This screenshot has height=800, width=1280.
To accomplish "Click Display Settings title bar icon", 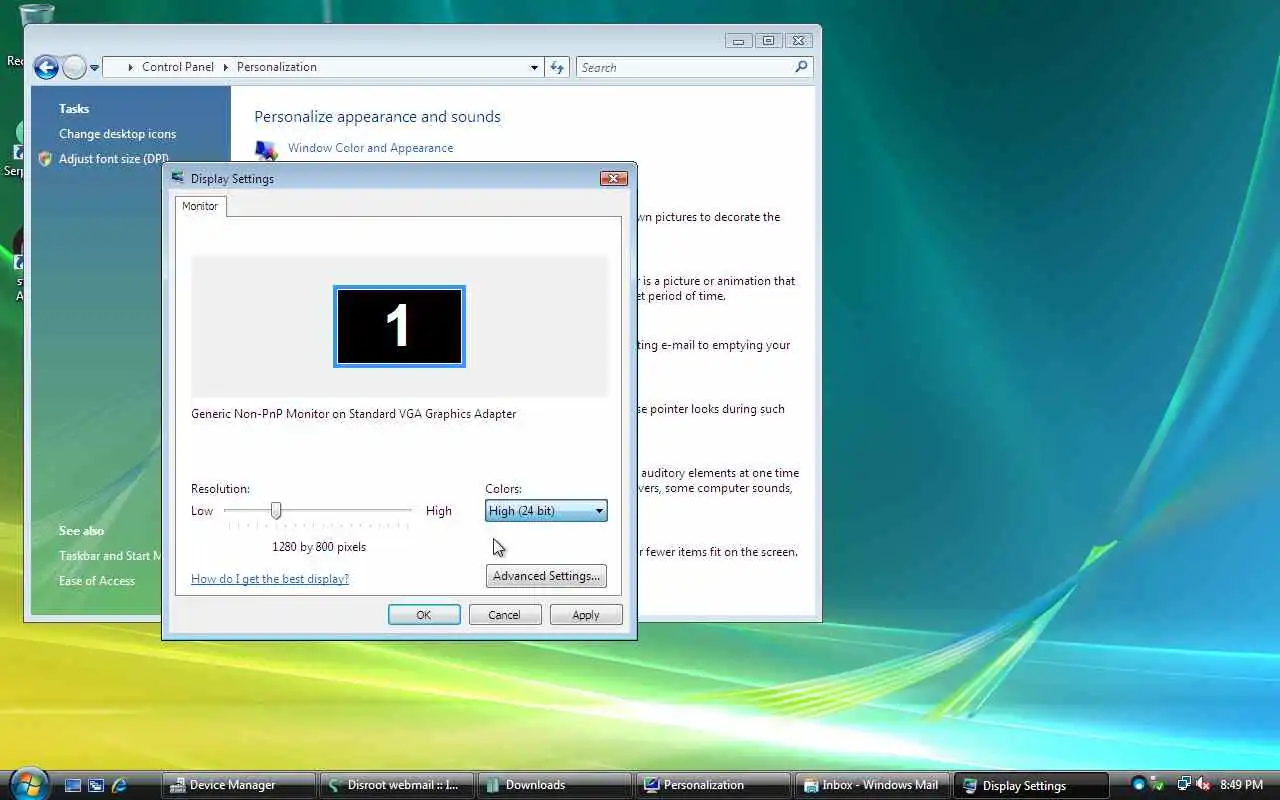I will point(178,178).
